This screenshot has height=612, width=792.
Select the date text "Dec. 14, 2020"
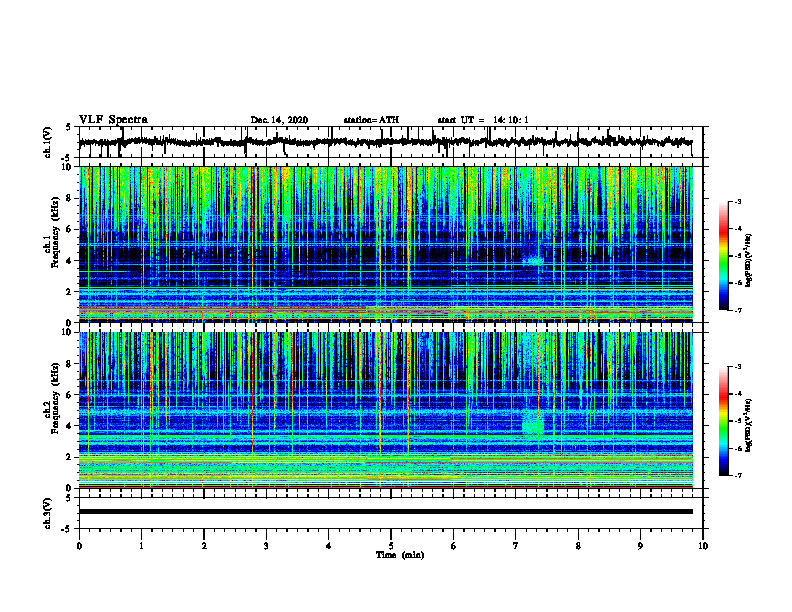tap(279, 120)
